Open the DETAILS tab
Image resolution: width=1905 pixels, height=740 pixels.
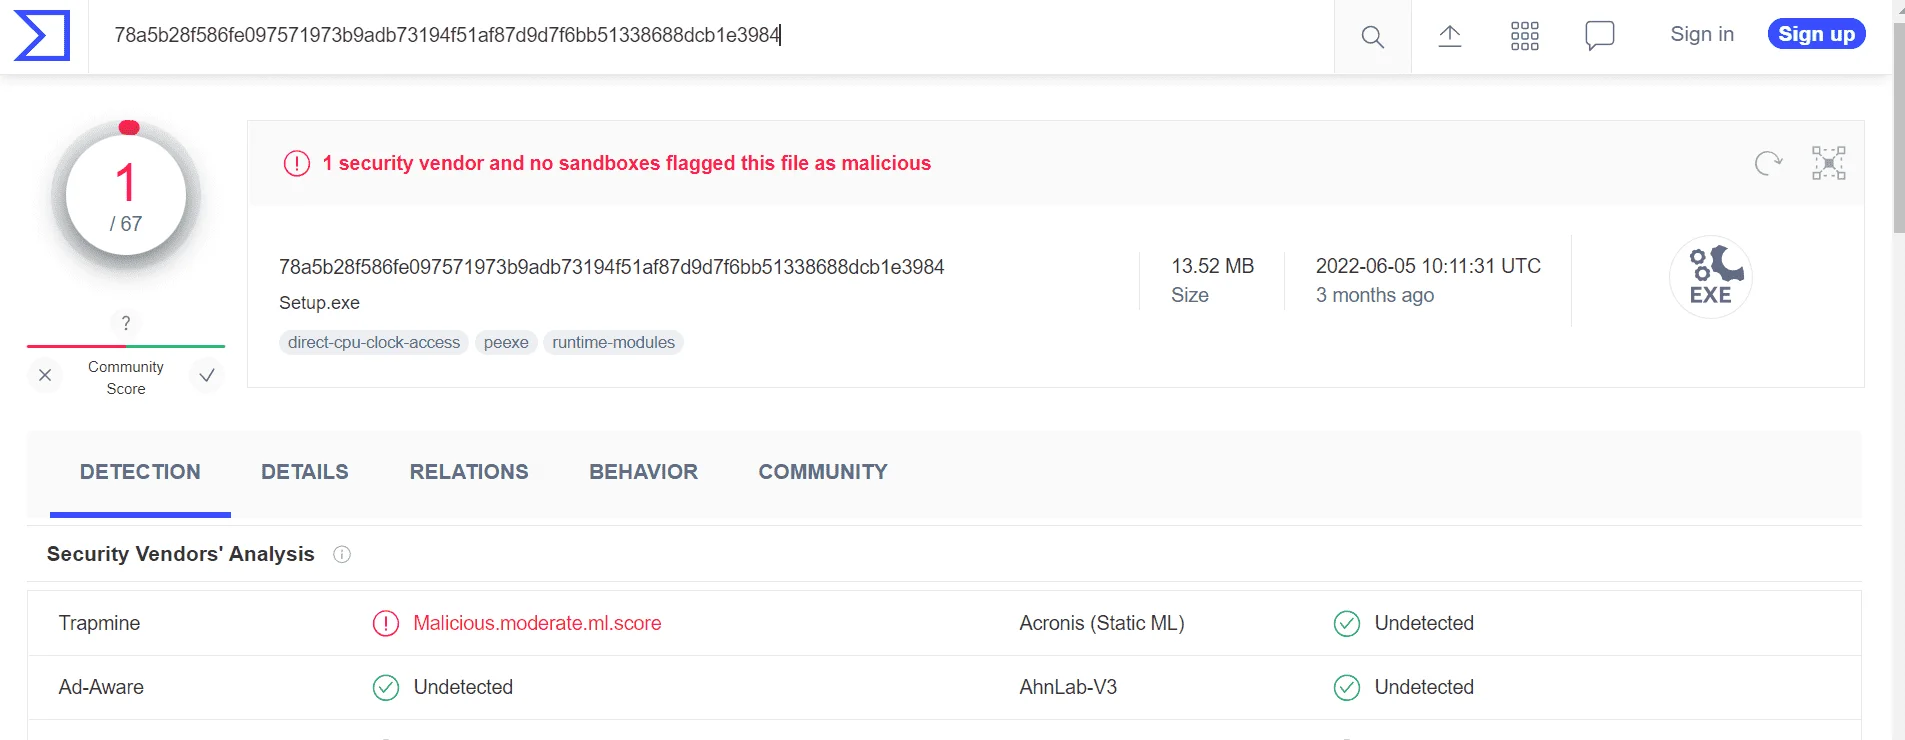point(305,472)
